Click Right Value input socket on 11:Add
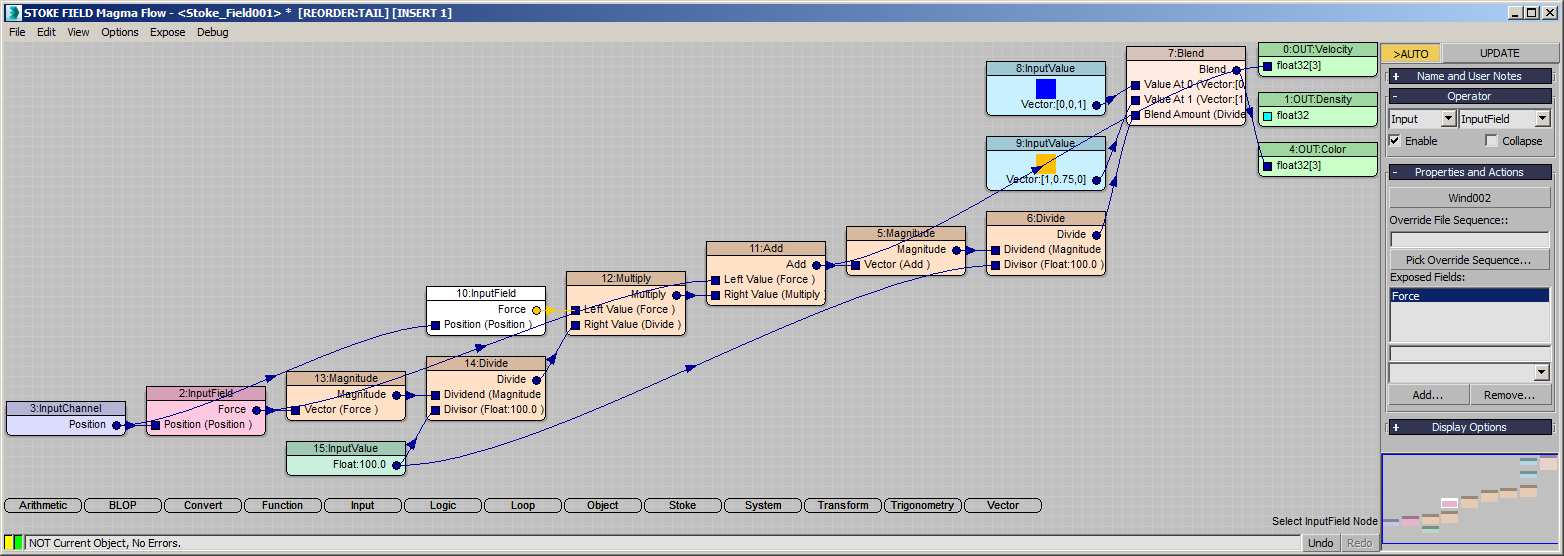 pos(715,295)
